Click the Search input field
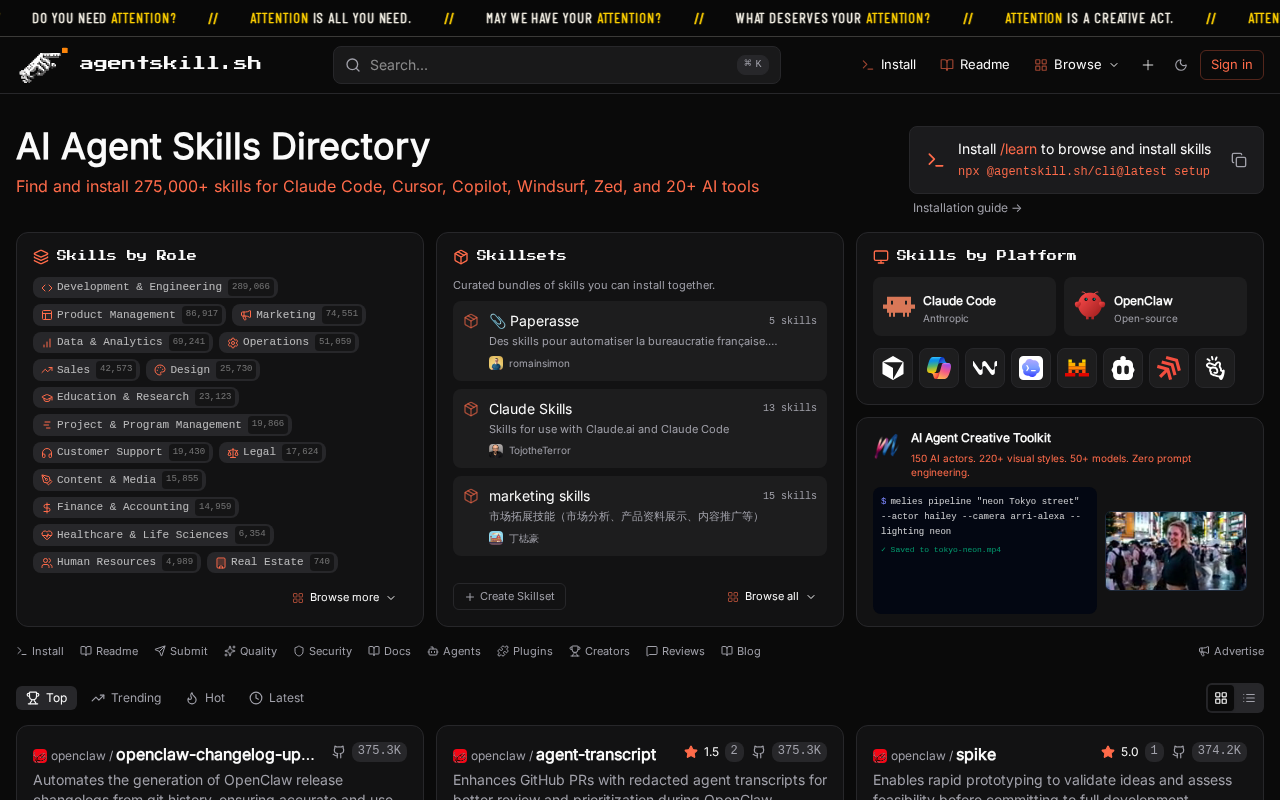 [x=556, y=65]
